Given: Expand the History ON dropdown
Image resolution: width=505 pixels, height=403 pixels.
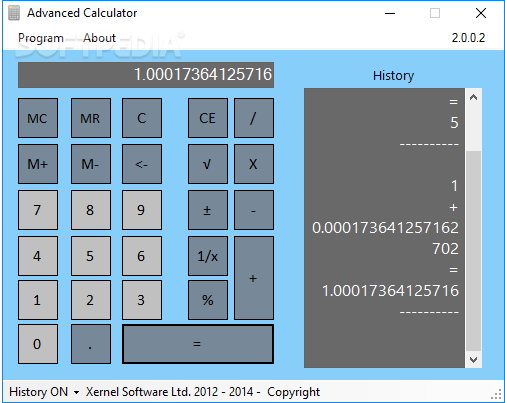Looking at the screenshot, I should pos(44,392).
